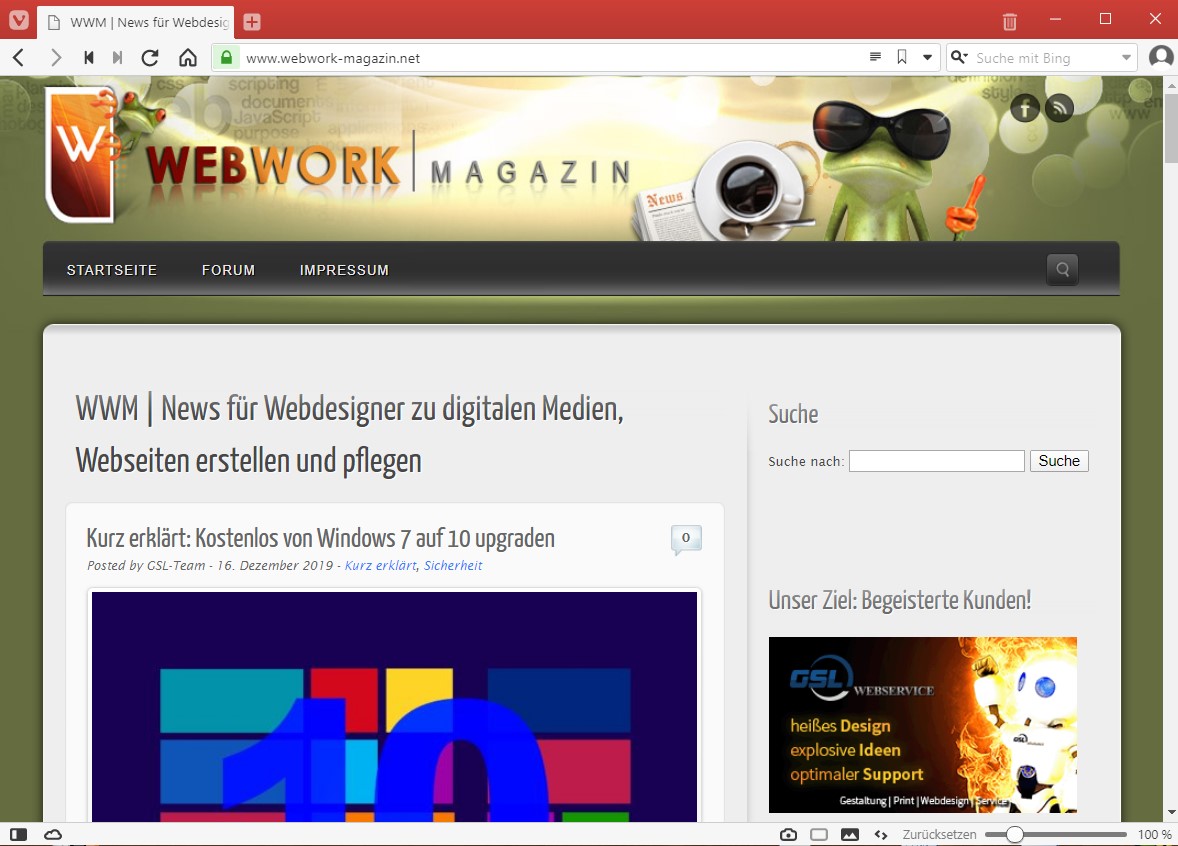1178x846 pixels.
Task: Open the sync cloud status
Action: point(53,835)
